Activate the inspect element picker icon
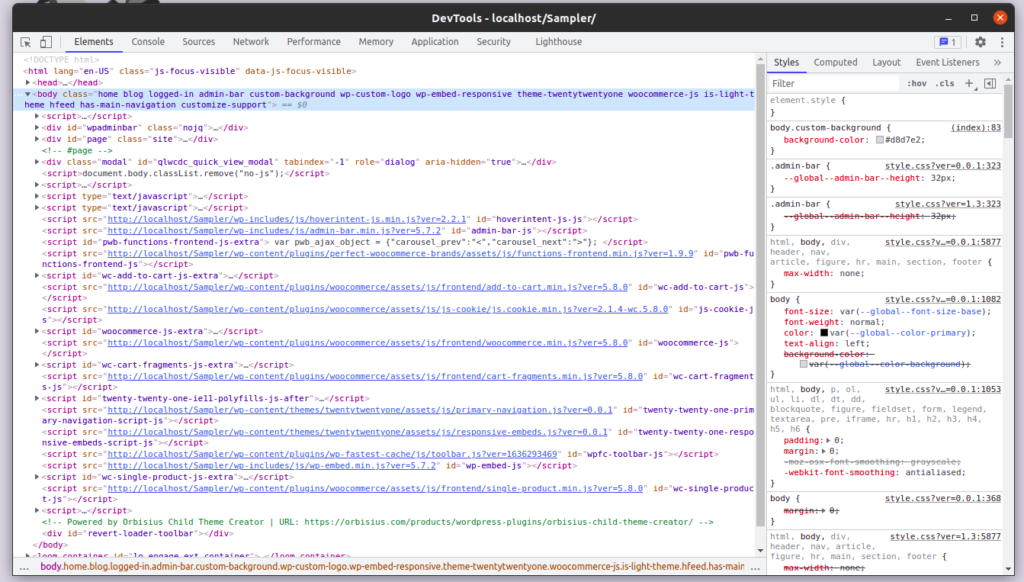 tap(26, 42)
